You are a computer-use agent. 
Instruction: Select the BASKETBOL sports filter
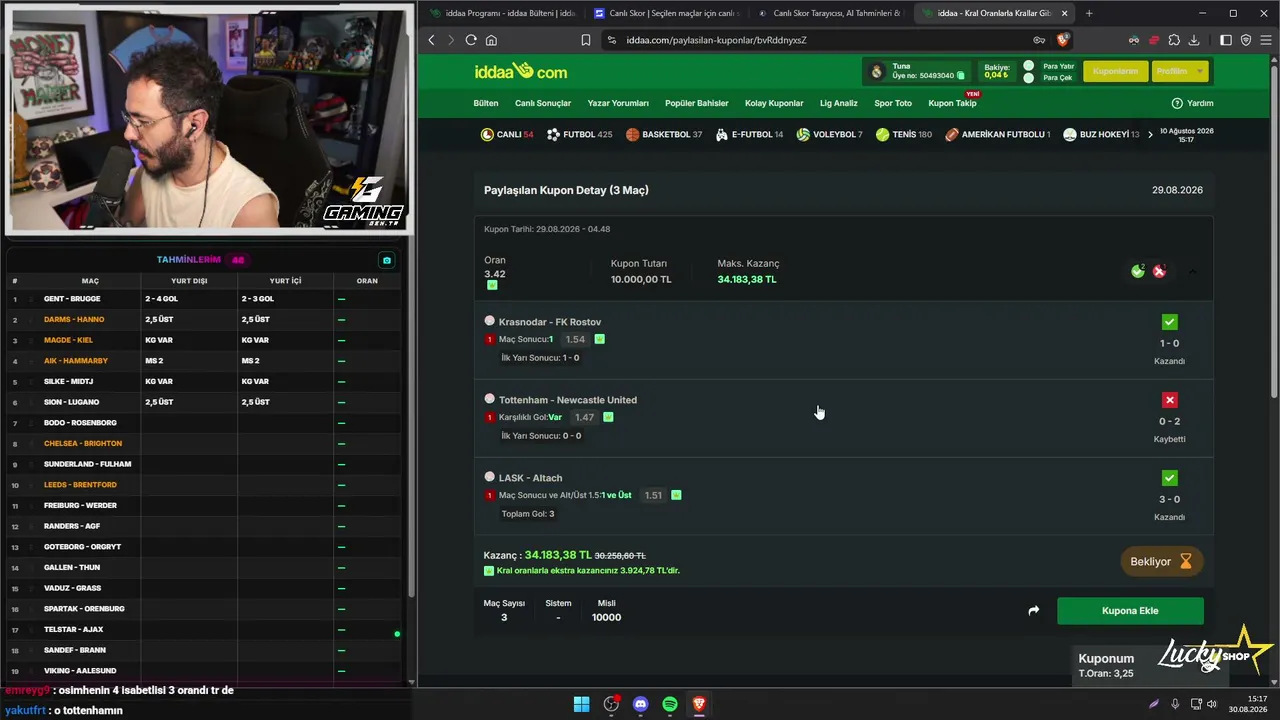pos(664,134)
